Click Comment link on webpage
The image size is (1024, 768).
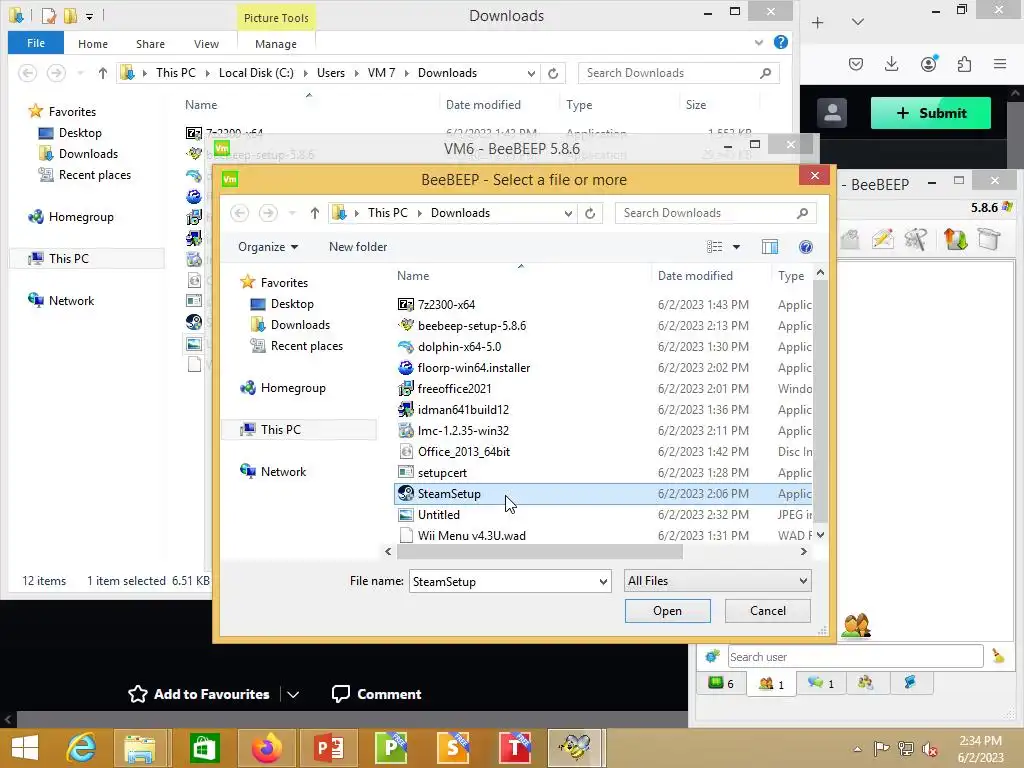[x=377, y=694]
